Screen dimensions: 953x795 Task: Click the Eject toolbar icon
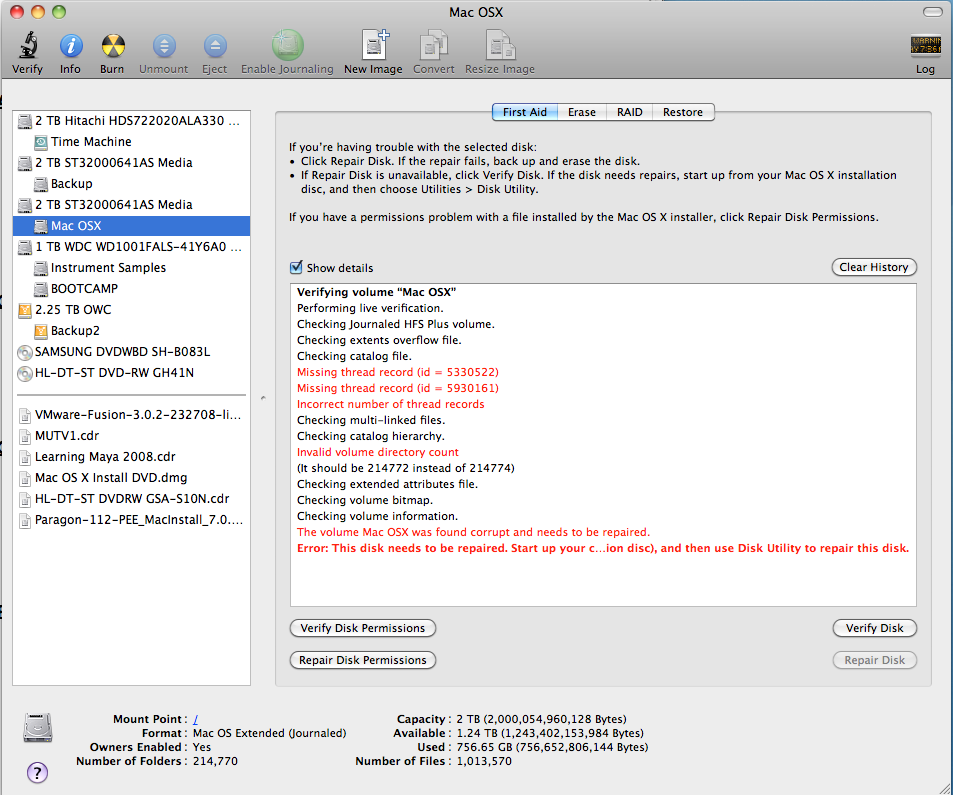pos(215,46)
